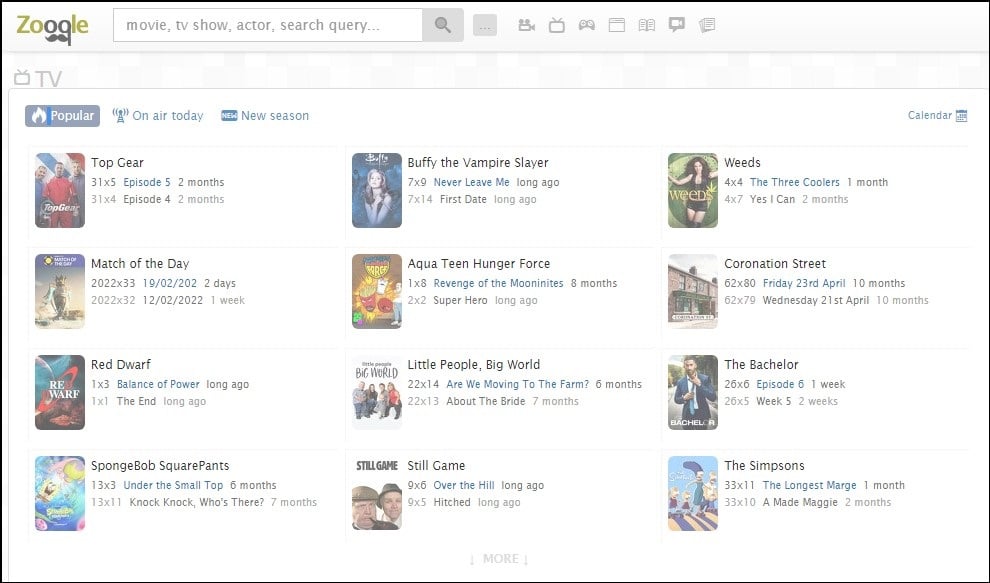
Task: Open the Coronation Street poster thumbnail
Action: [693, 291]
